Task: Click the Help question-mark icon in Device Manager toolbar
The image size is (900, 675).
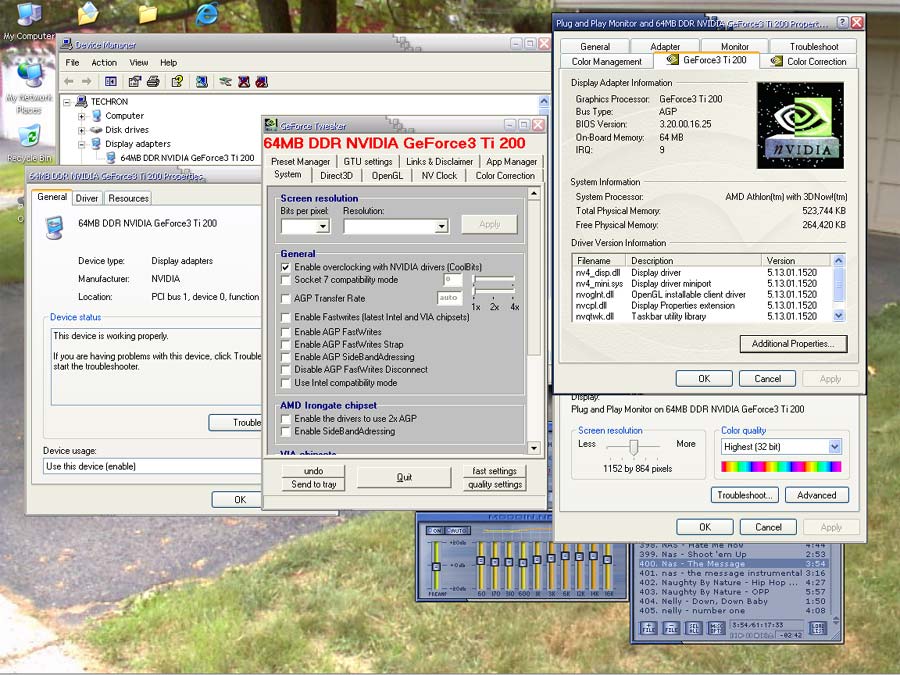Action: click(177, 82)
